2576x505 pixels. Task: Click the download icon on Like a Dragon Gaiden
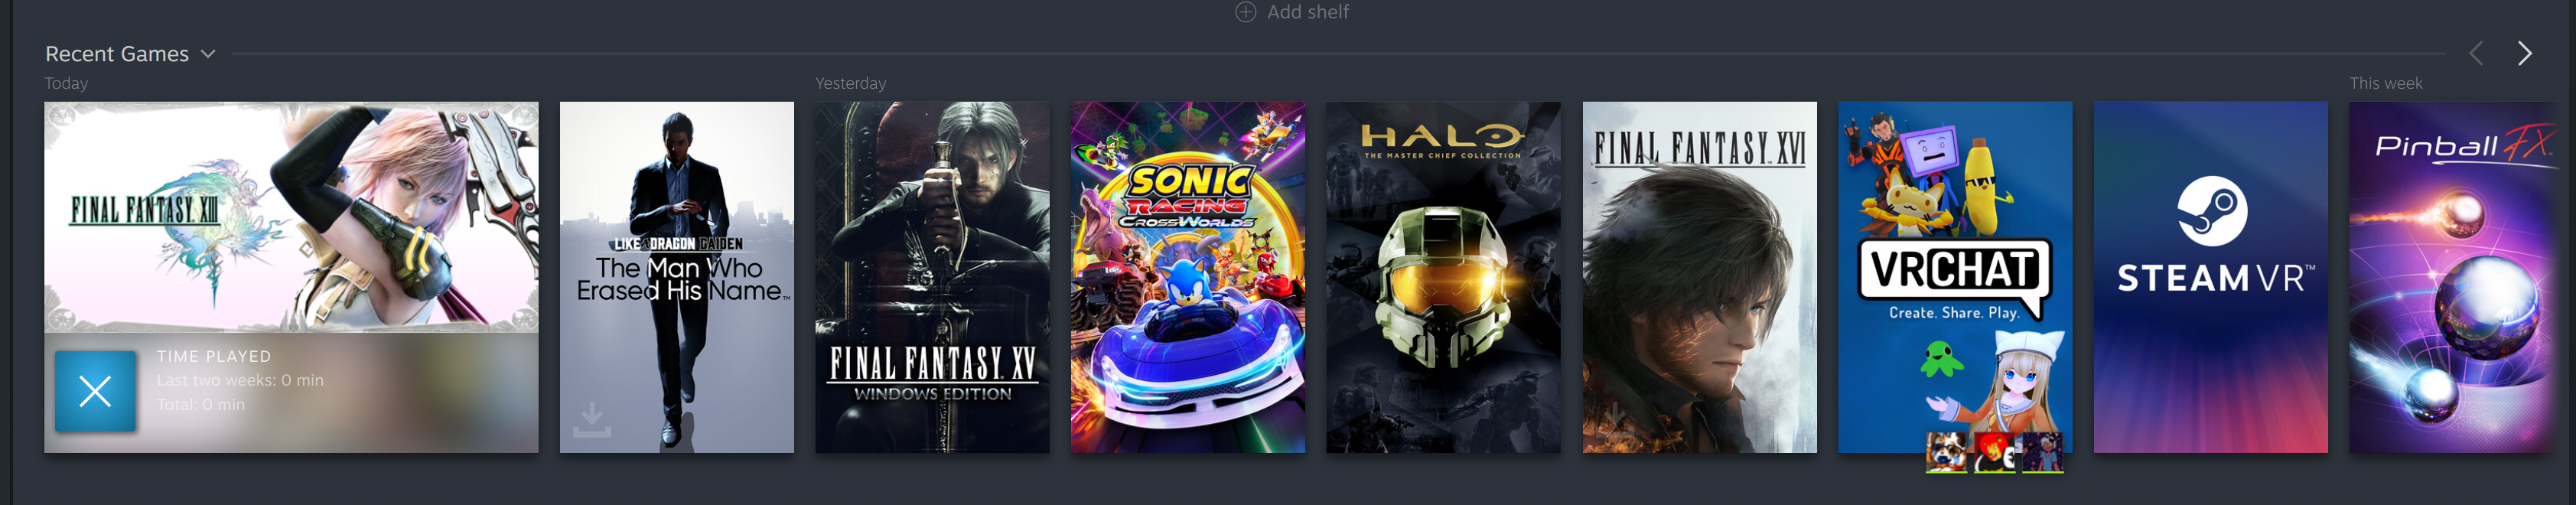point(592,420)
